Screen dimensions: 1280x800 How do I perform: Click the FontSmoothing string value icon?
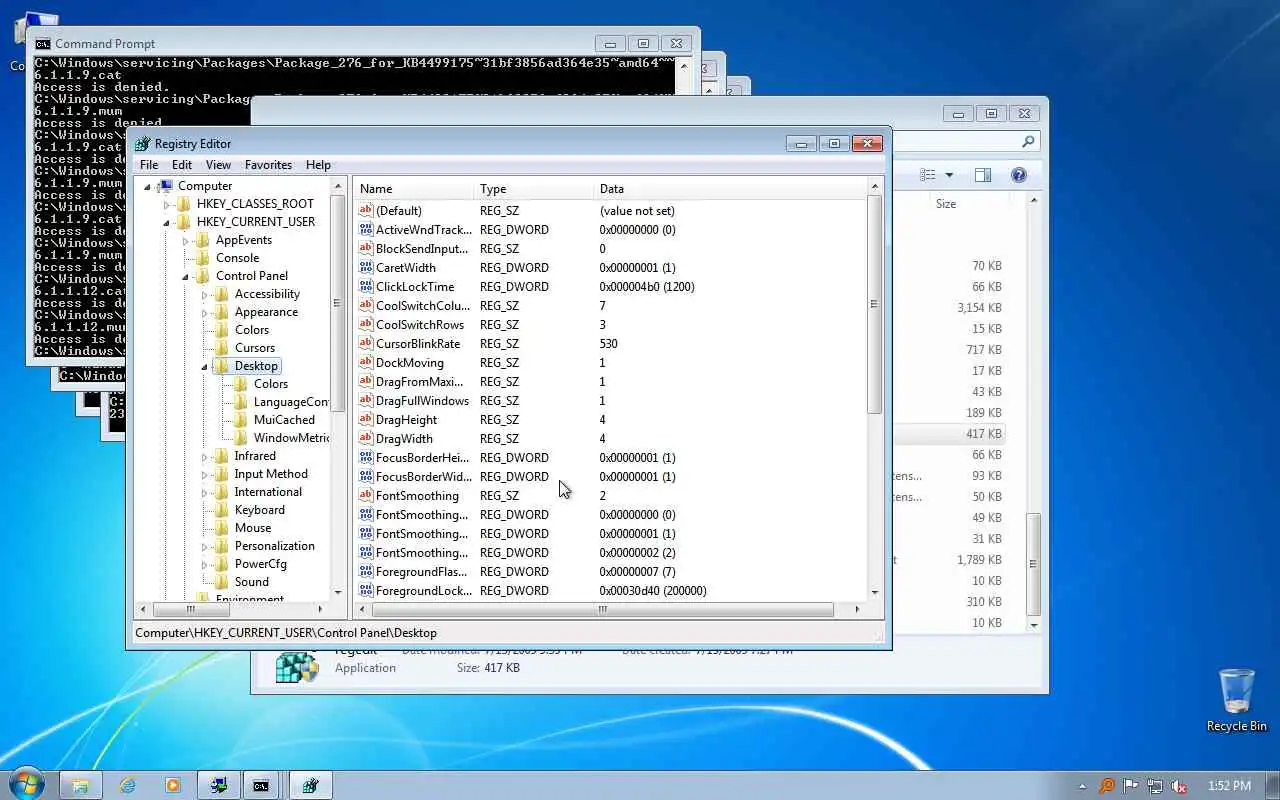point(366,496)
